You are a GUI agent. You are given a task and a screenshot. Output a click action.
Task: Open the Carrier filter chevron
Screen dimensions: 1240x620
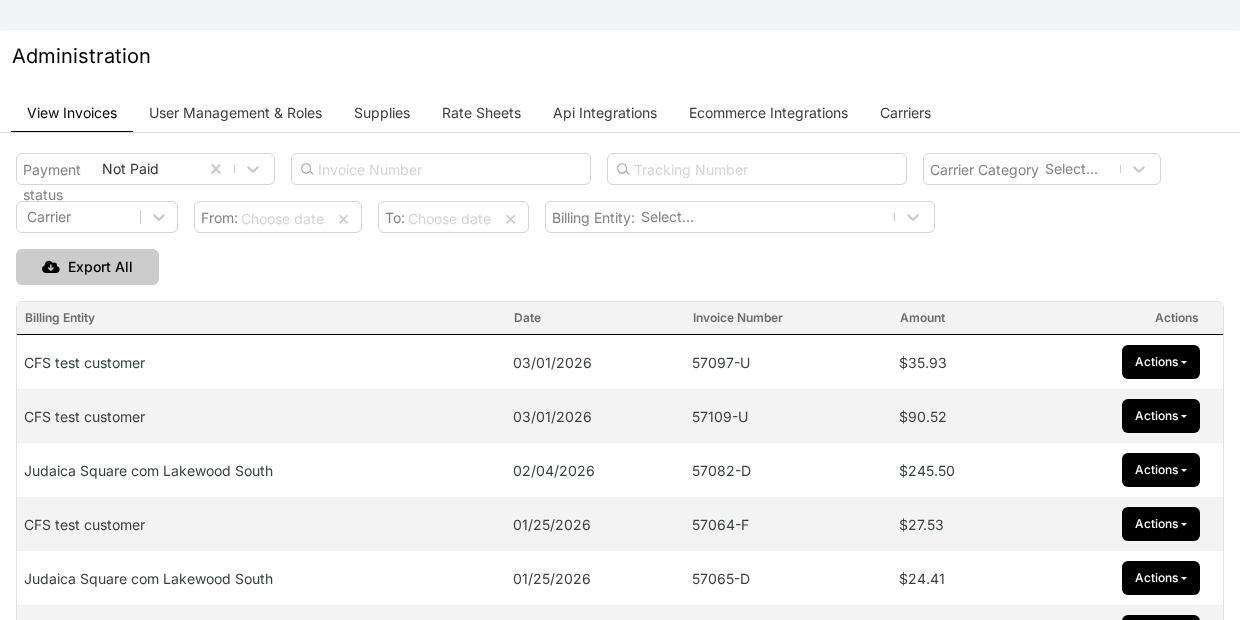159,217
